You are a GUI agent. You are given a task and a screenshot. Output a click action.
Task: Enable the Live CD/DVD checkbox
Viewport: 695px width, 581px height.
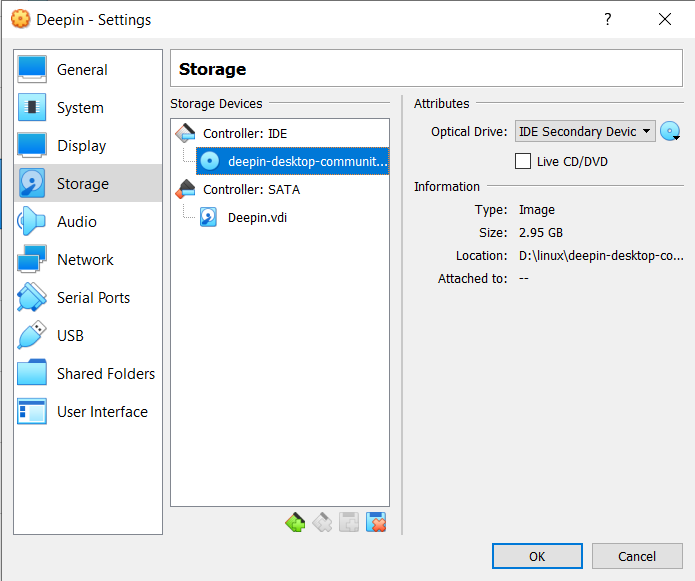click(522, 161)
